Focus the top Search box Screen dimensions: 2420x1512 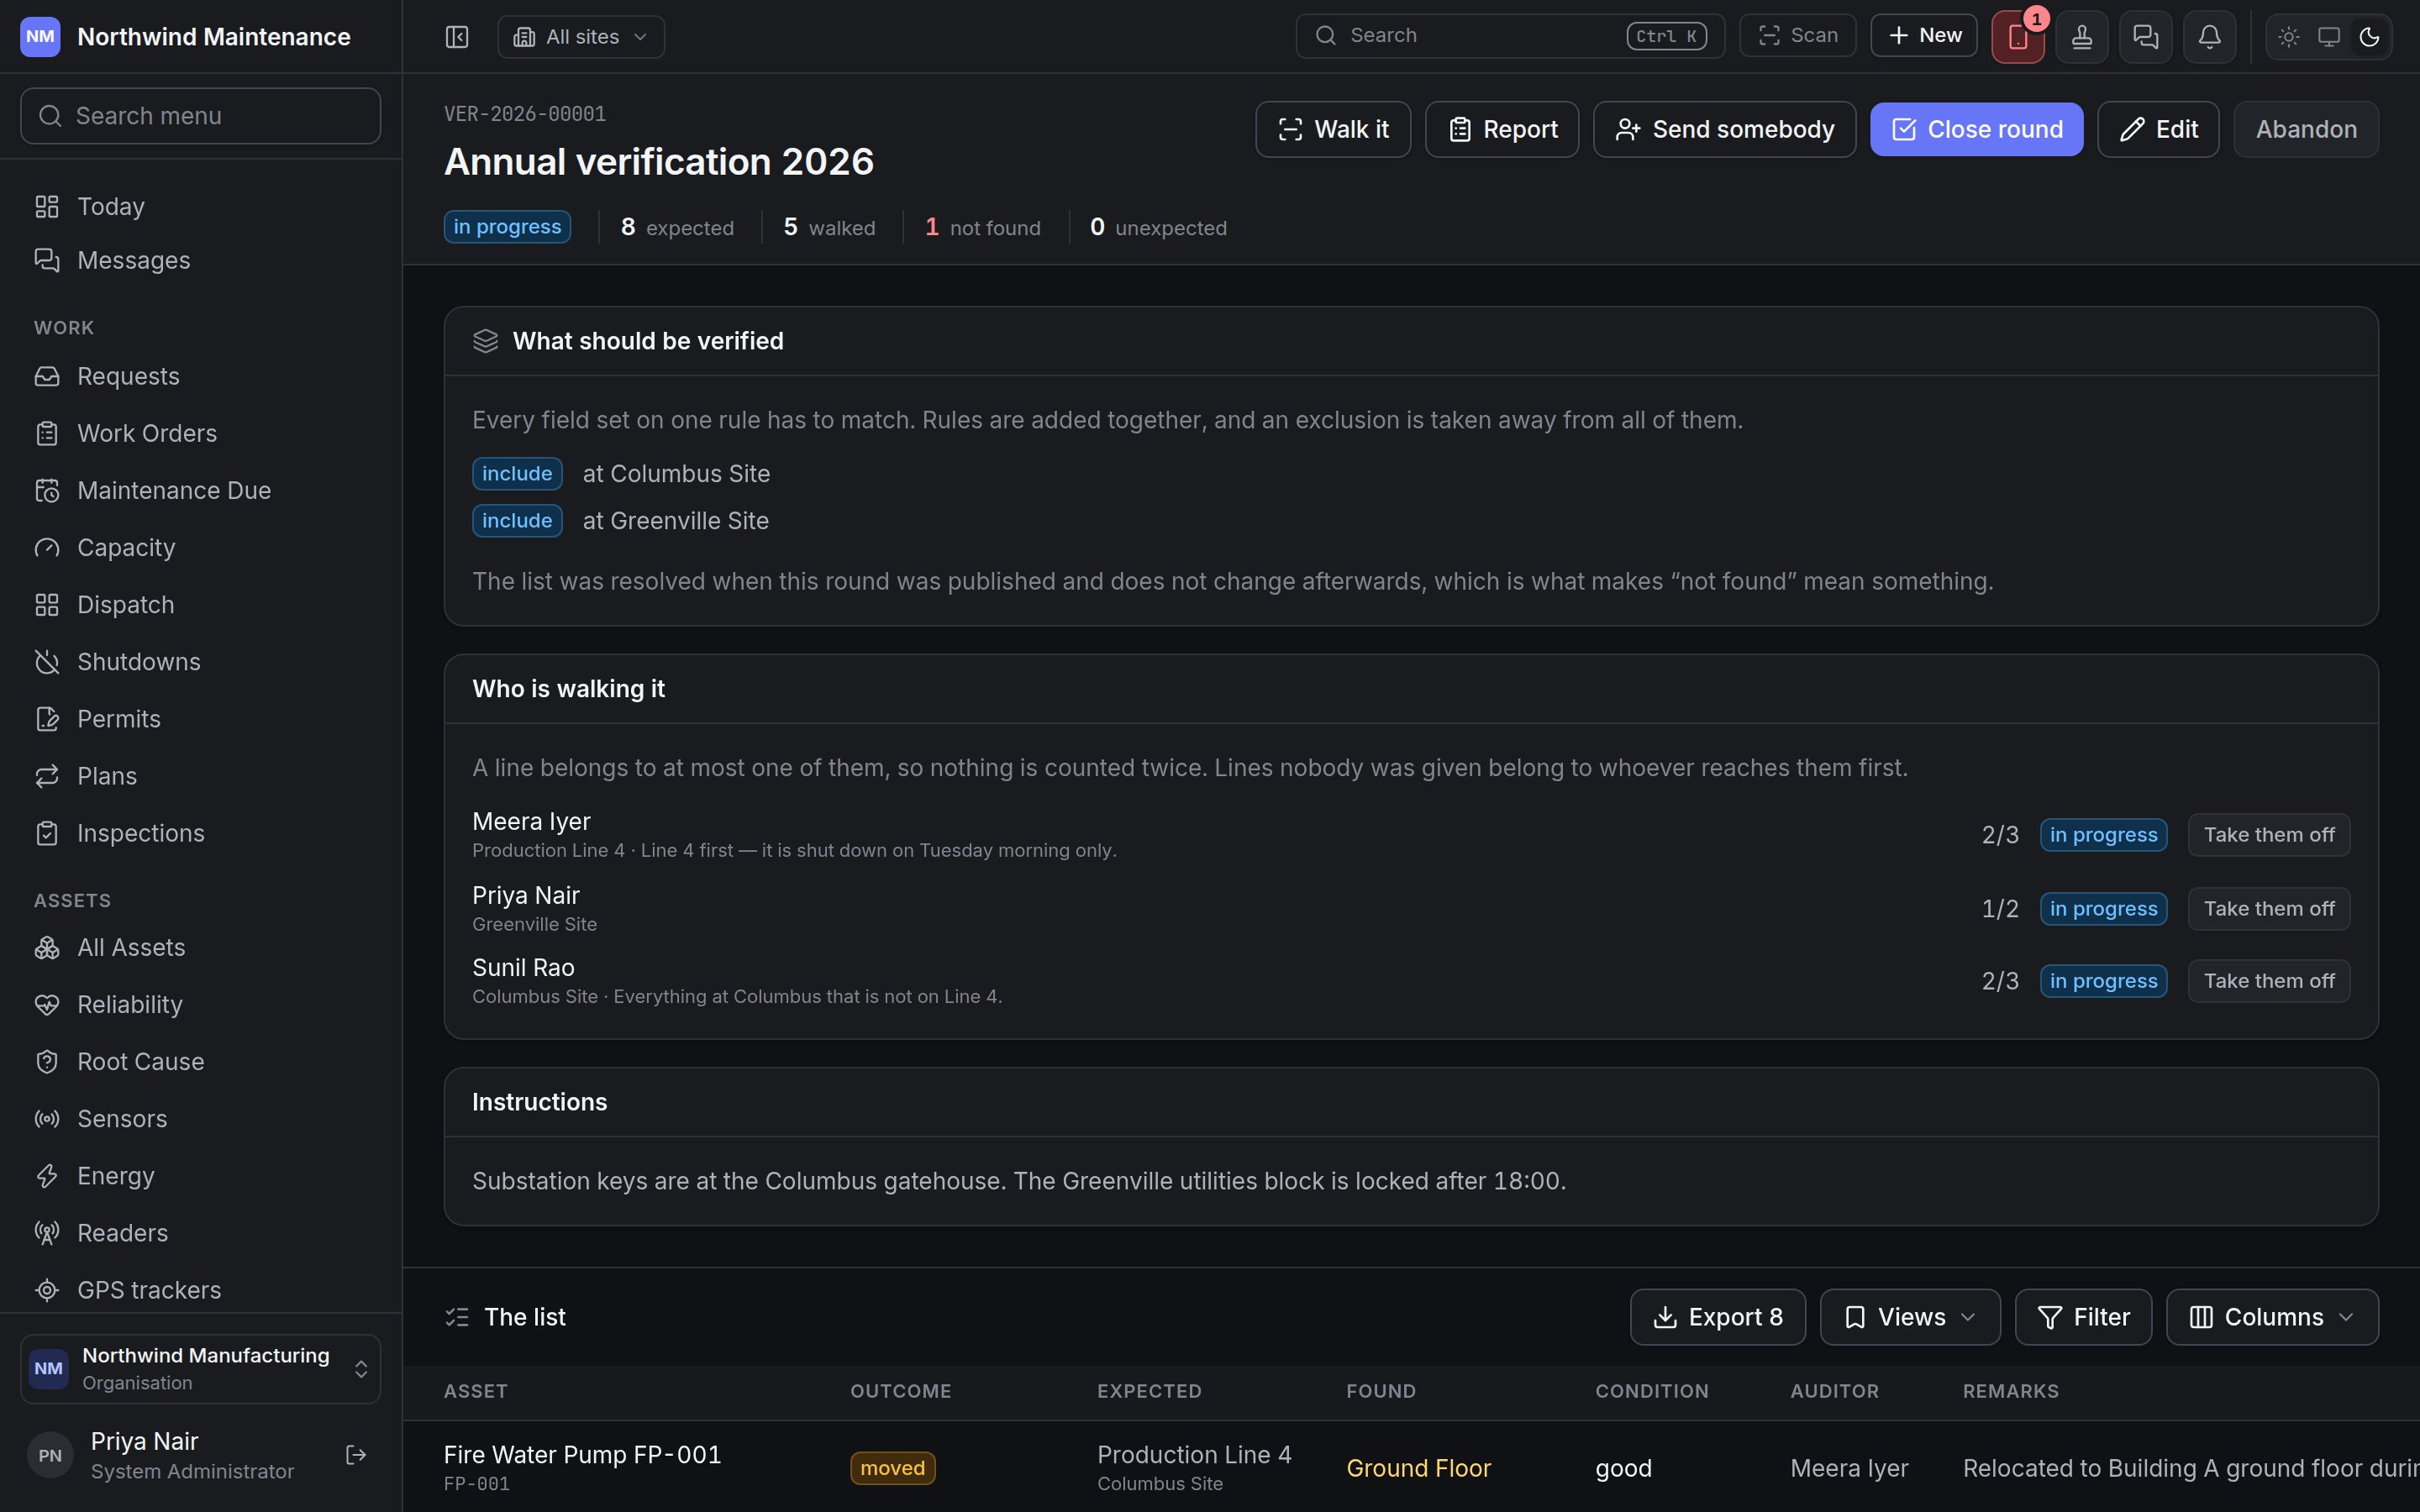coord(1510,36)
